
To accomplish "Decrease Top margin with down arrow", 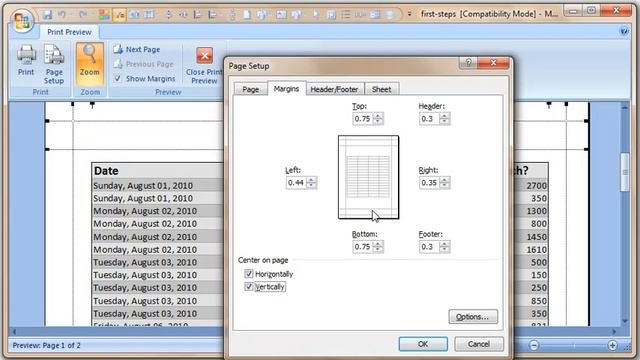I will 378,122.
